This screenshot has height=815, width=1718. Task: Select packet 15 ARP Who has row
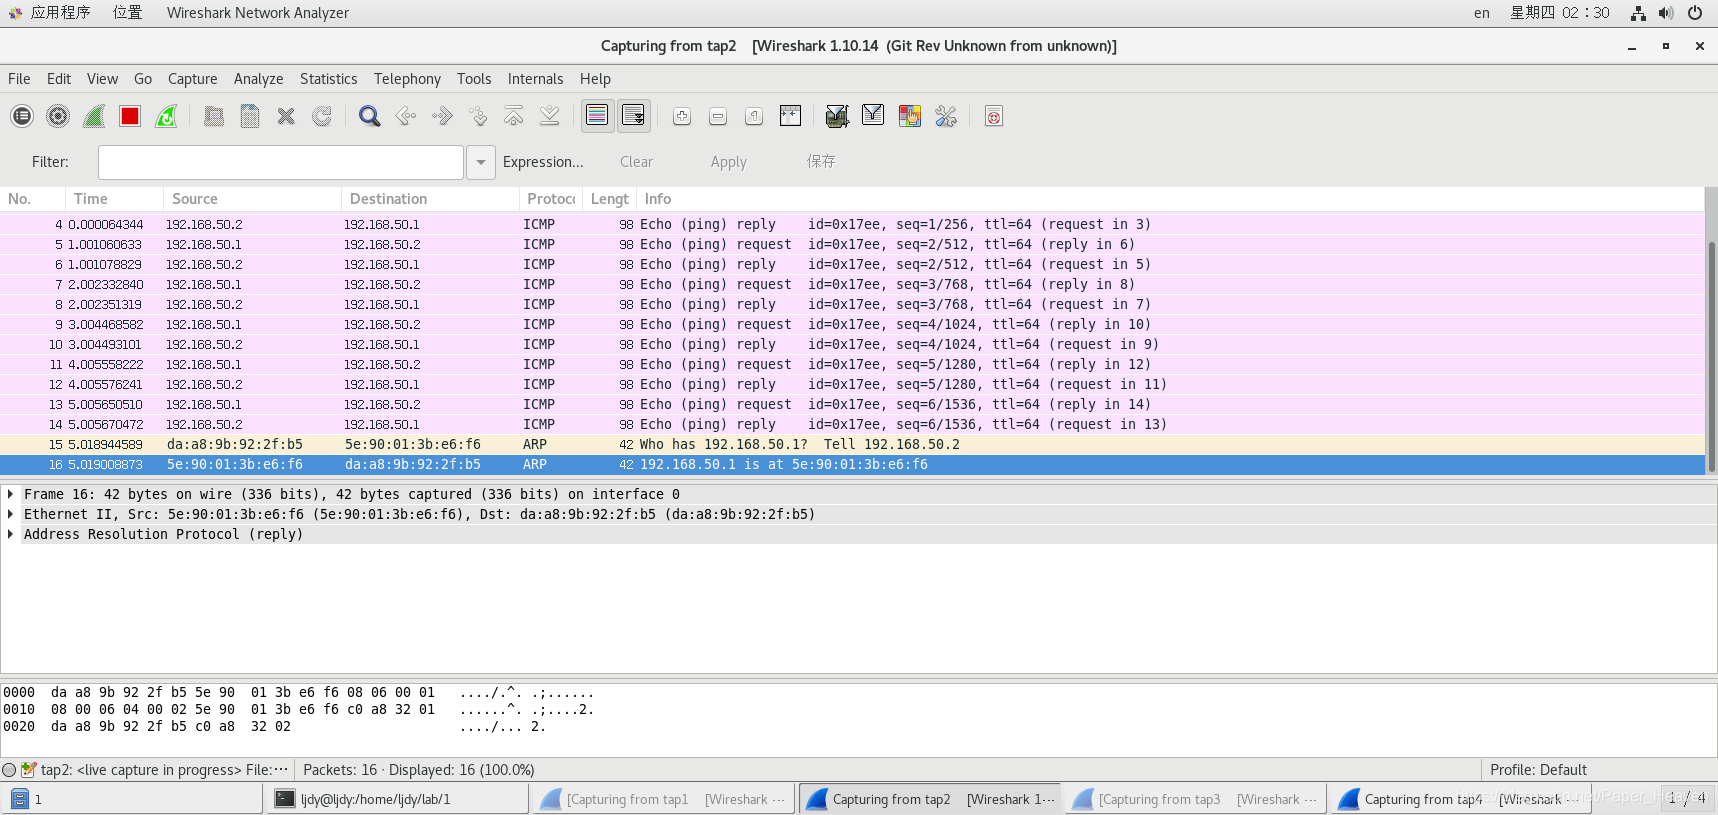pos(852,444)
